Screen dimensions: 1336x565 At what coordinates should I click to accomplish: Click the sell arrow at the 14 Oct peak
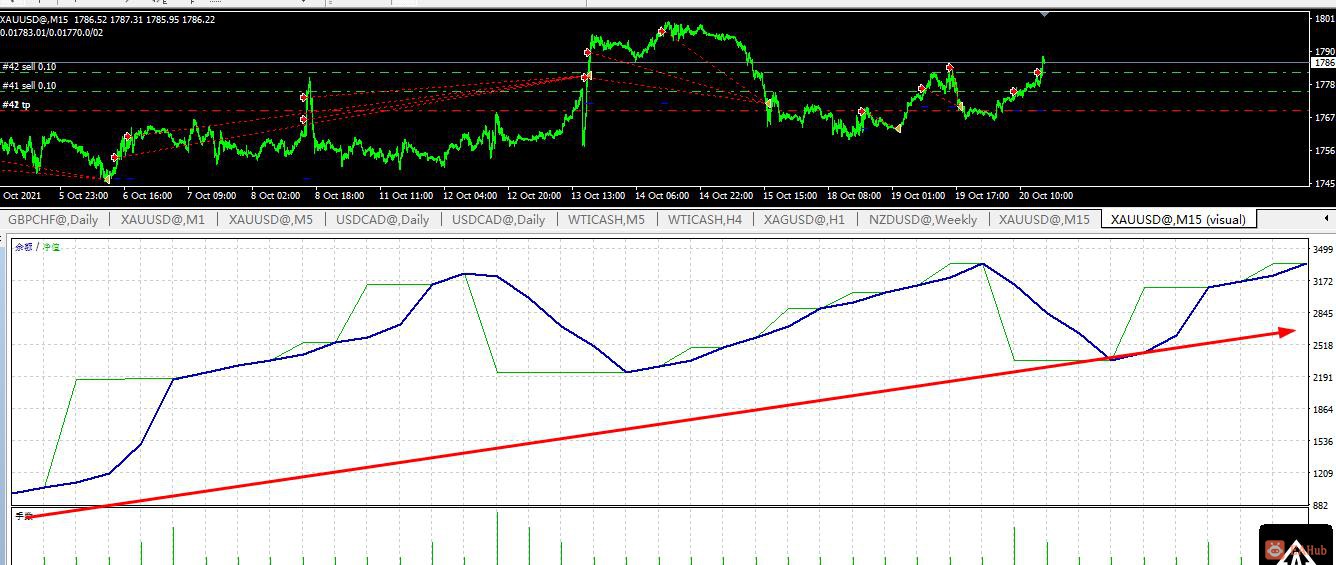(x=662, y=32)
